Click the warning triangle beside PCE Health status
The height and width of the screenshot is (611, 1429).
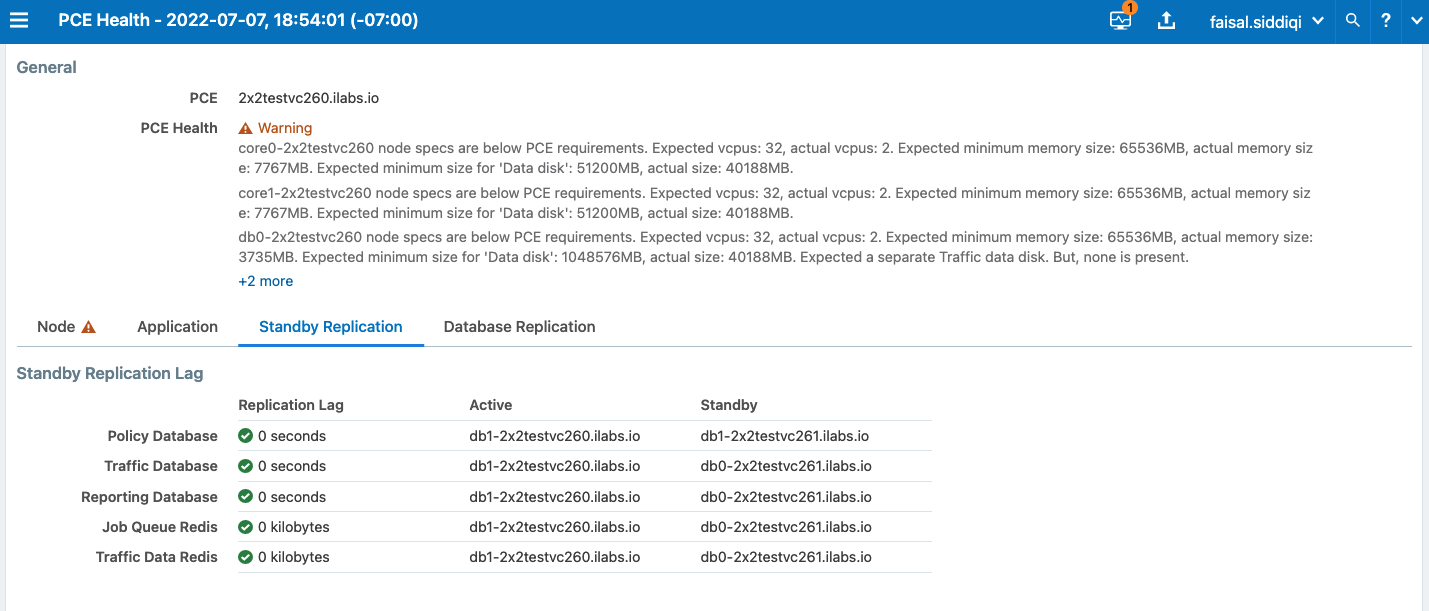tap(244, 127)
